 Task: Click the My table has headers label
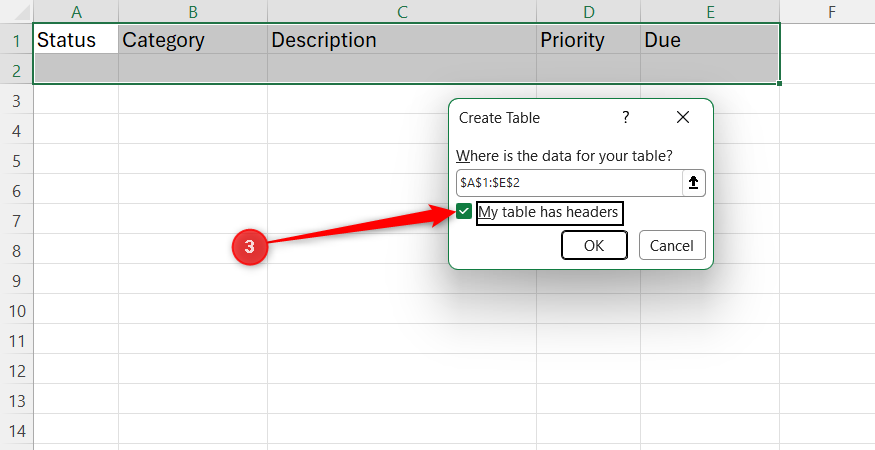[x=549, y=212]
